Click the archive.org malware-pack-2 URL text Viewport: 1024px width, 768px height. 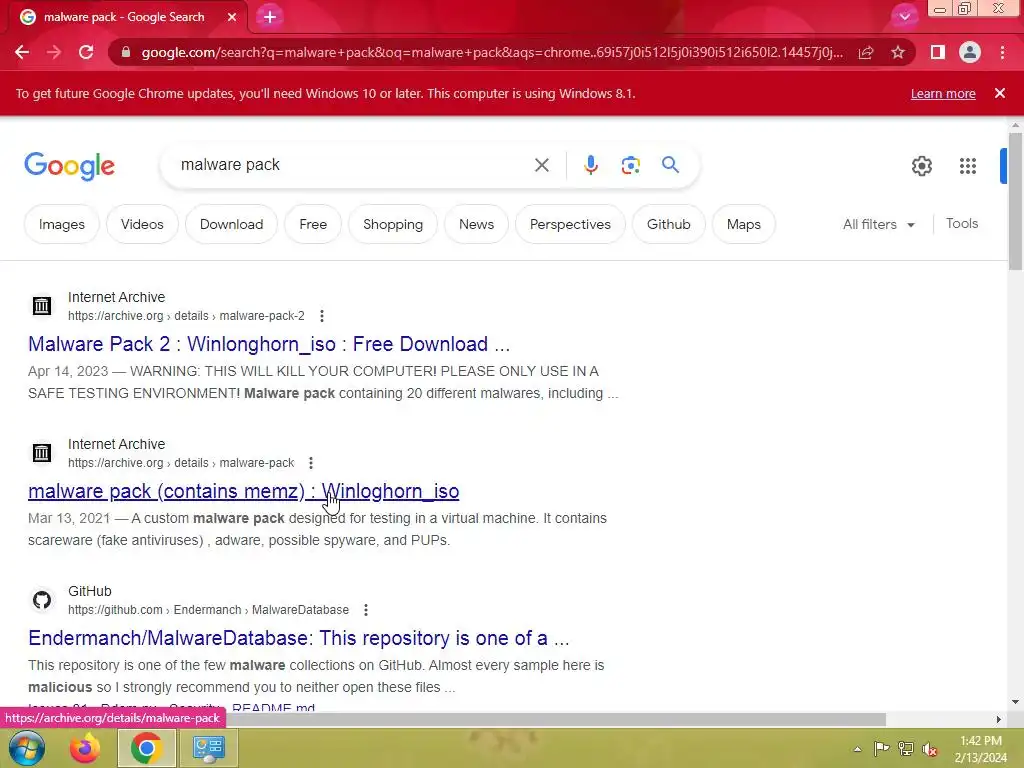point(186,316)
